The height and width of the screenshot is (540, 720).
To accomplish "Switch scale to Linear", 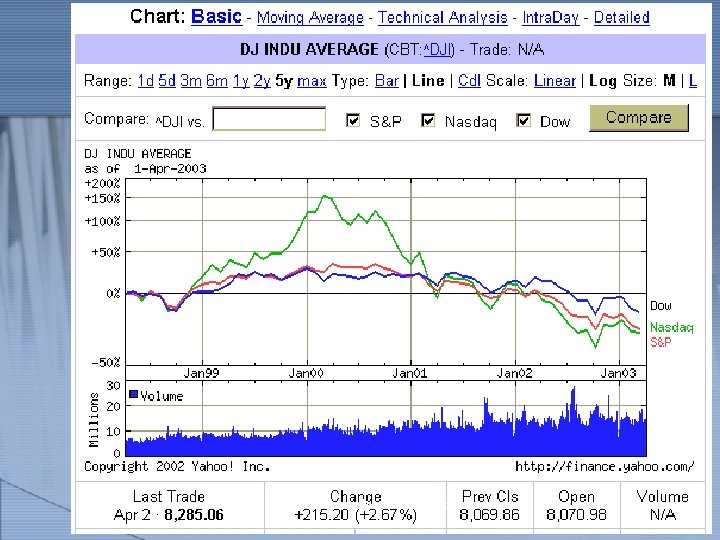I will pos(555,81).
